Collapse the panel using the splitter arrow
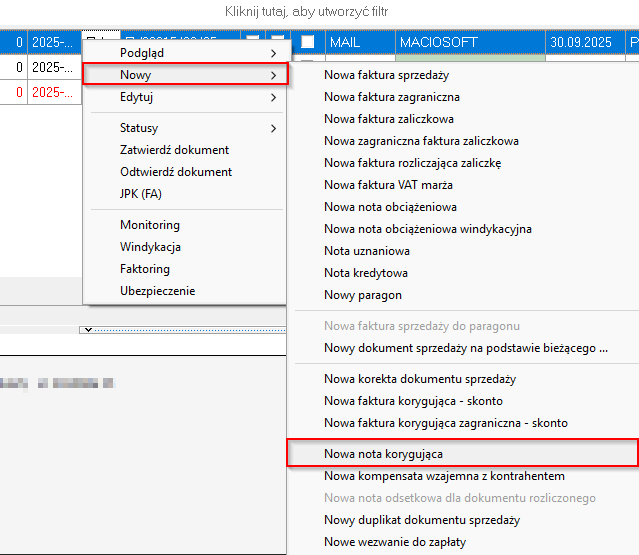This screenshot has width=639, height=555. tap(88, 329)
